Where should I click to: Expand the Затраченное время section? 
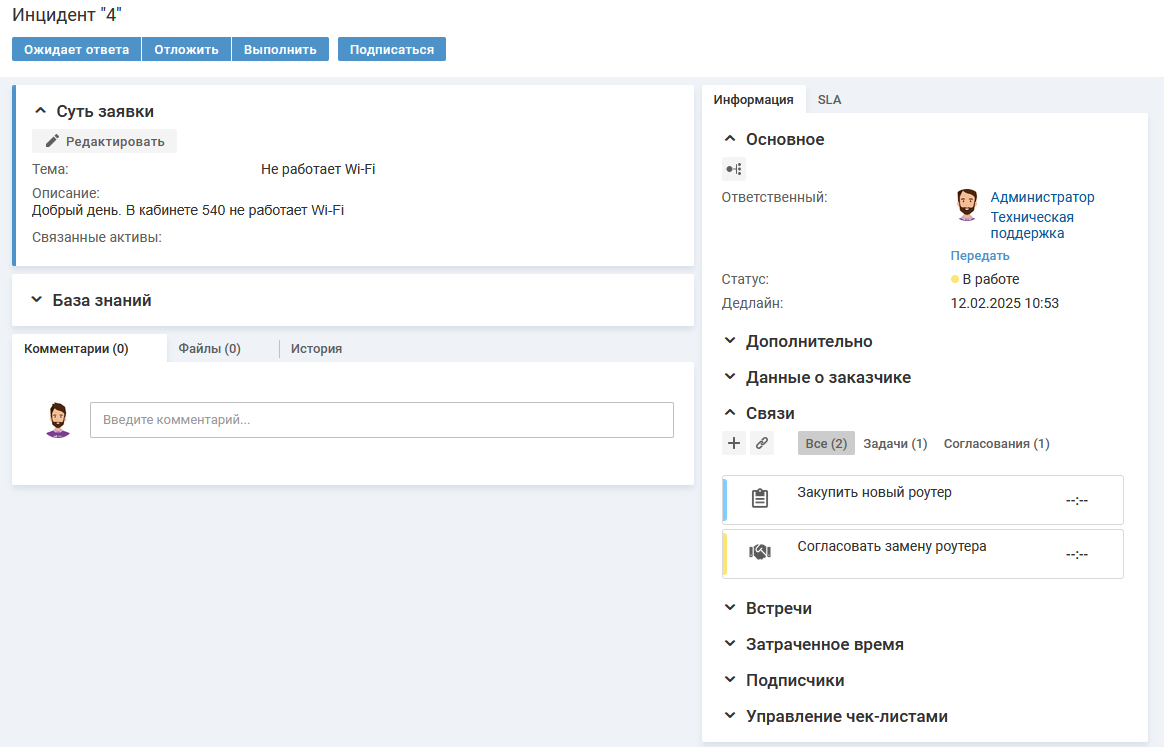pos(824,645)
